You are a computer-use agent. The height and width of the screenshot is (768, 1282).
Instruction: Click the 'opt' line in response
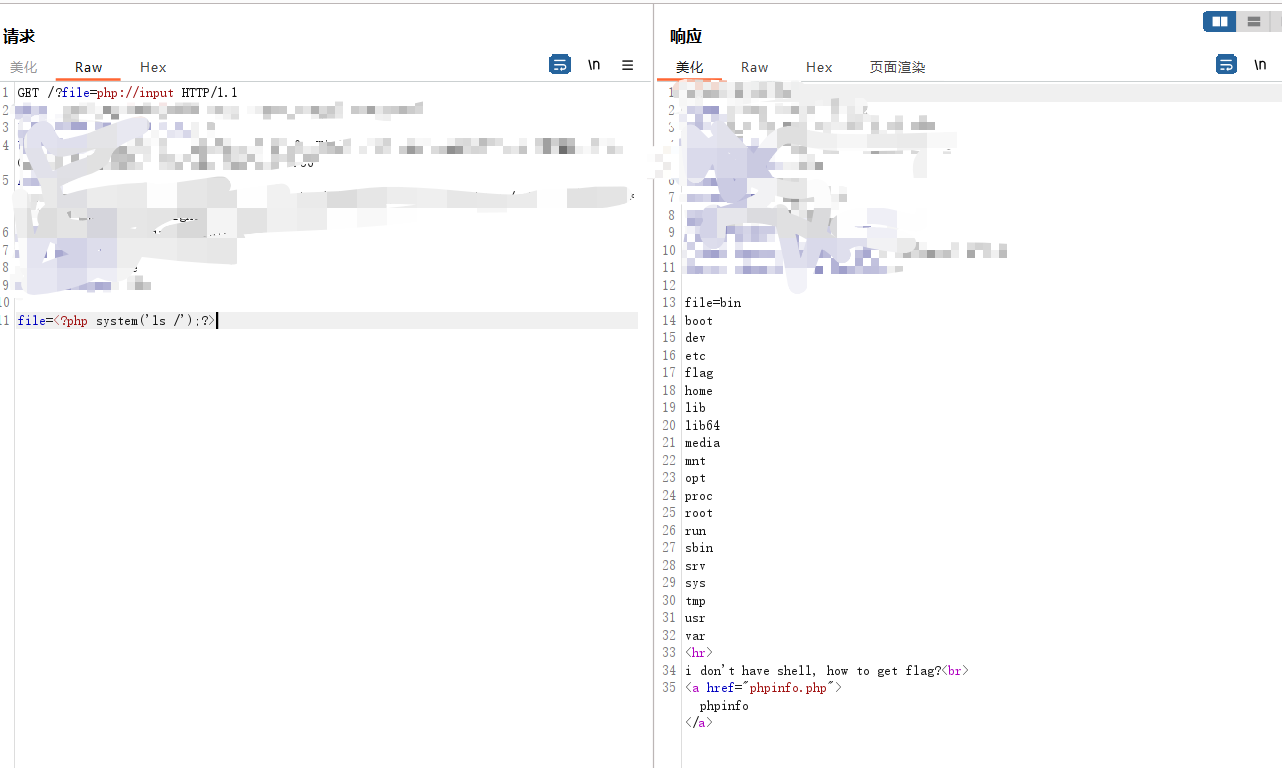tap(695, 478)
